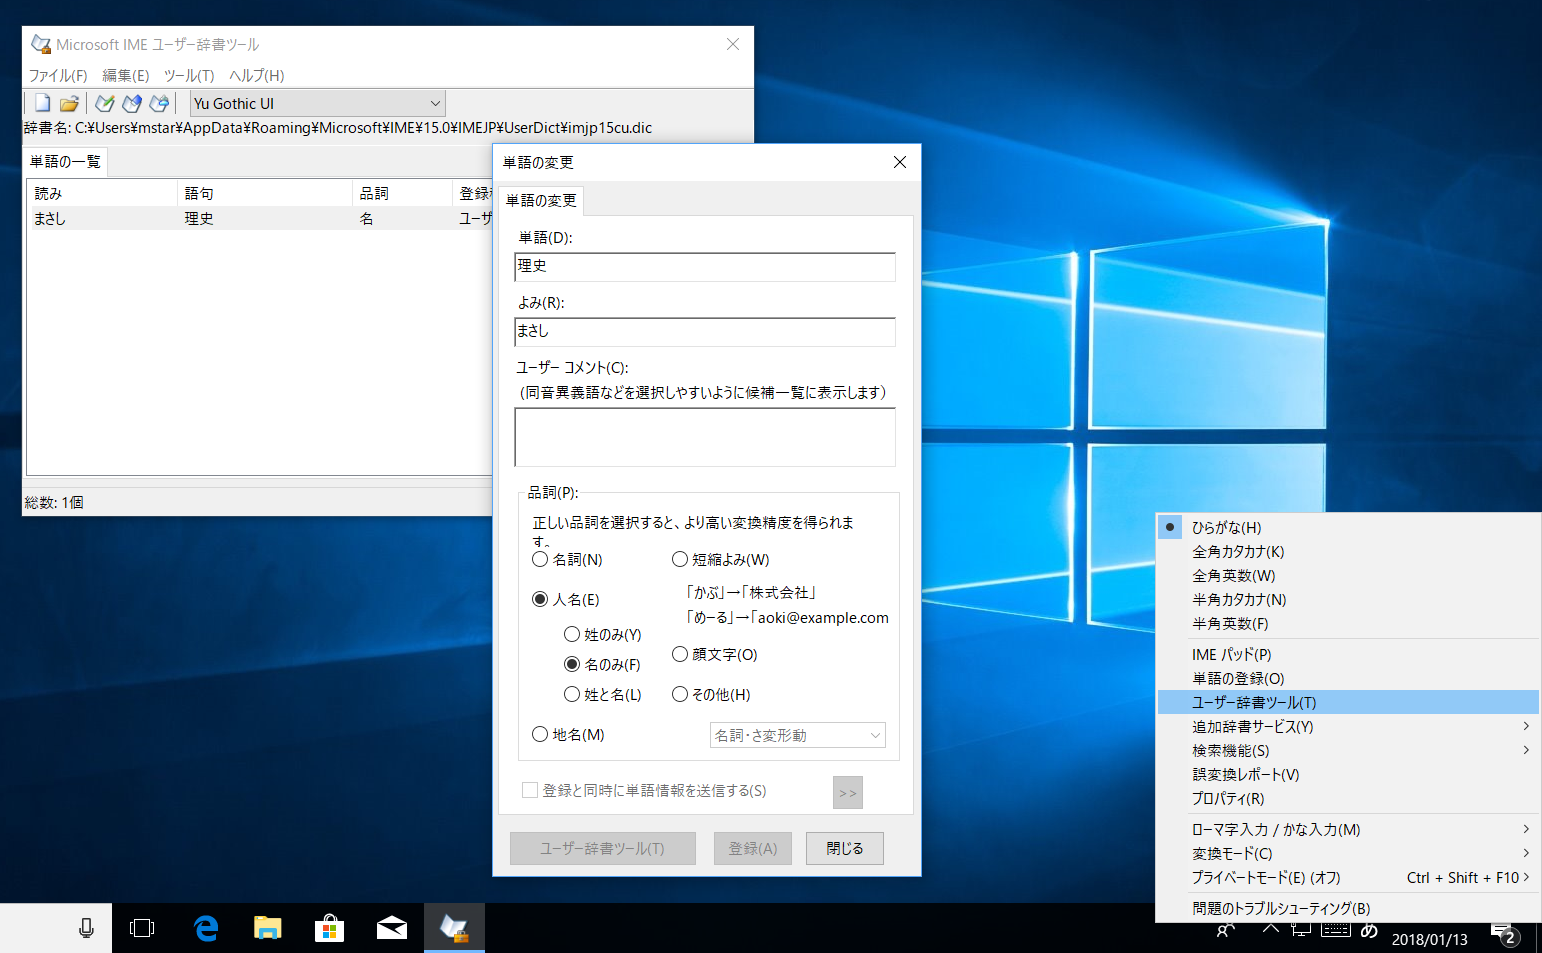This screenshot has width=1542, height=953.
Task: Open the IME pad from the context menu
Action: click(x=1232, y=654)
